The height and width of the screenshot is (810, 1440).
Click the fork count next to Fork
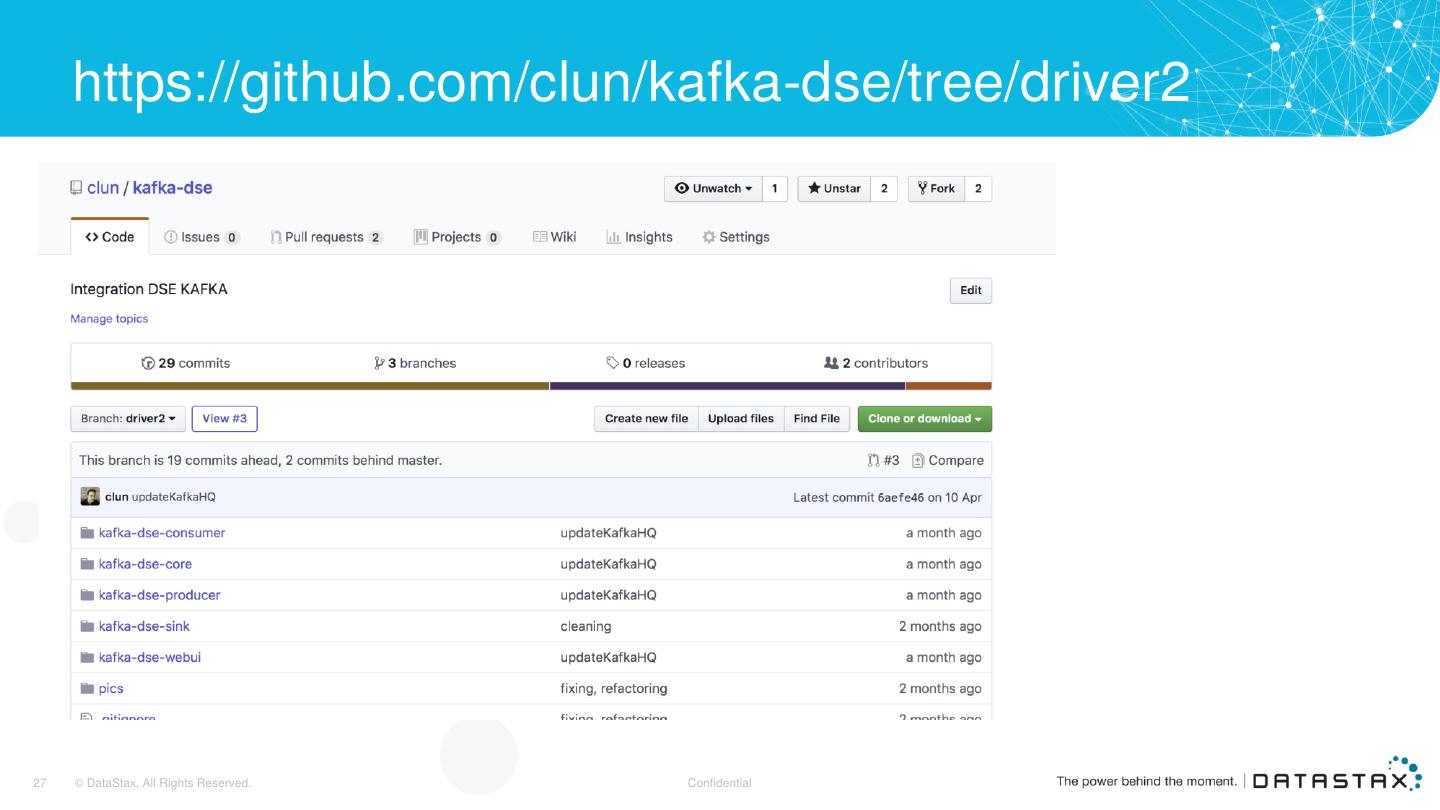978,189
